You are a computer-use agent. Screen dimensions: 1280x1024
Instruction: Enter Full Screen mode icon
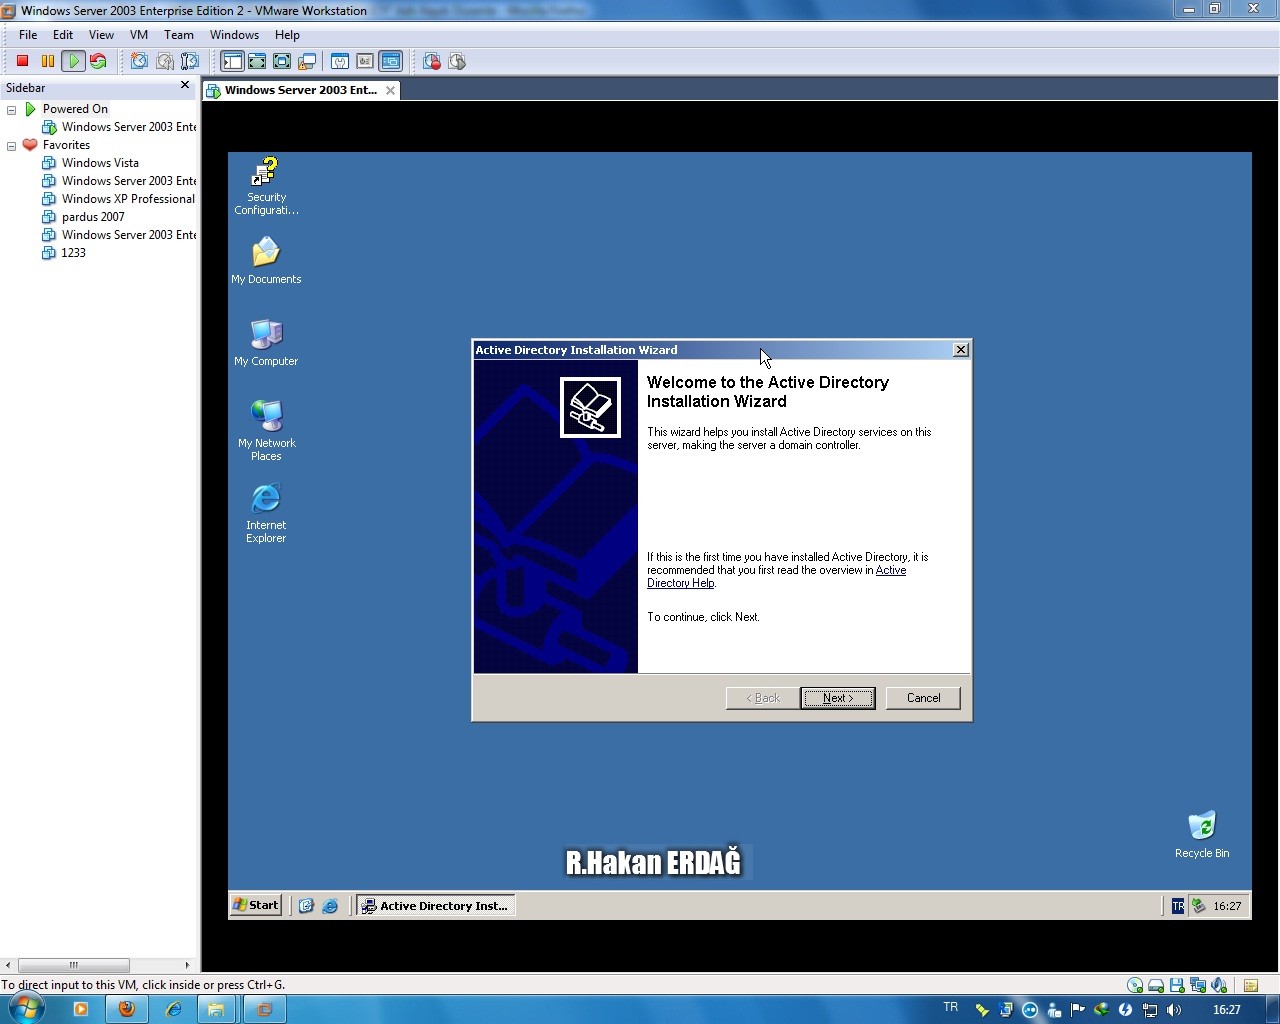pyautogui.click(x=282, y=61)
